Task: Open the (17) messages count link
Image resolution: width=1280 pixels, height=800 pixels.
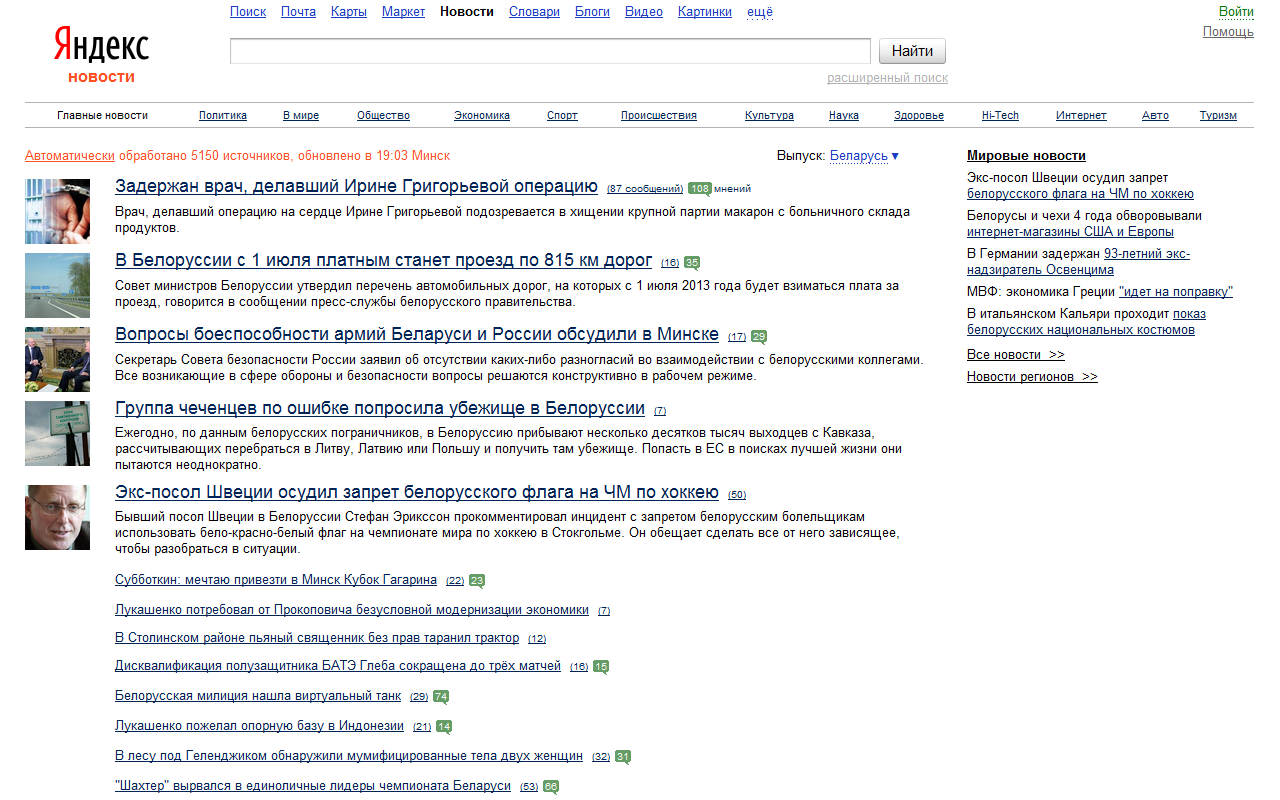Action: click(x=737, y=337)
